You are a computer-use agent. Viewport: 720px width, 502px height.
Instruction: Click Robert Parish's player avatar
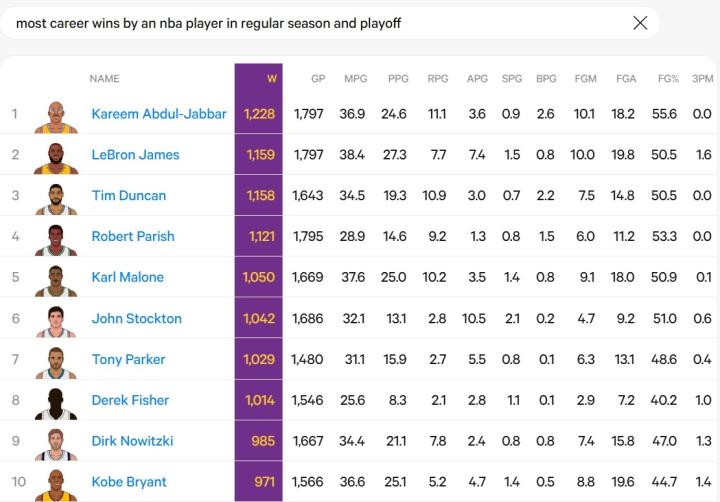point(55,238)
